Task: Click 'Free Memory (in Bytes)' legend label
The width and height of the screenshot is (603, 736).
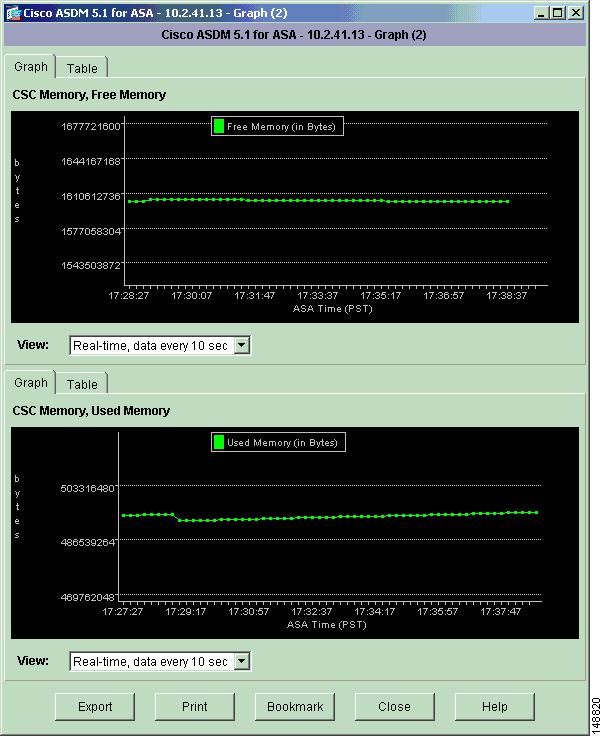Action: tap(281, 127)
